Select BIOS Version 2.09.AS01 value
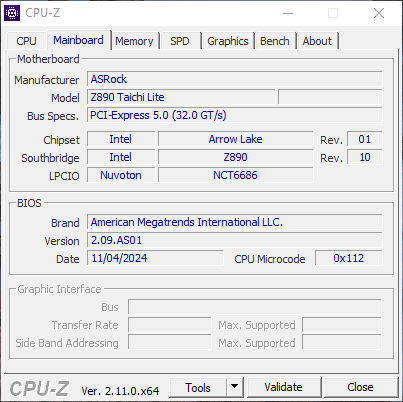This screenshot has height=402, width=403. [x=235, y=240]
